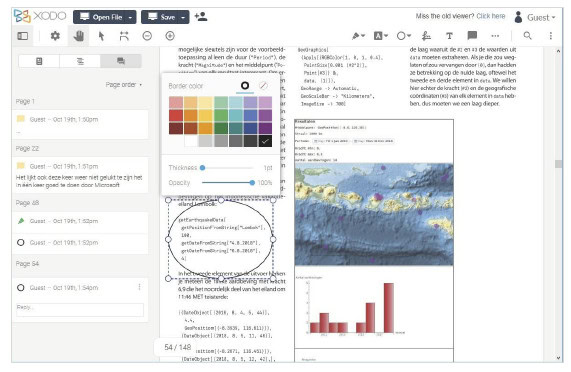Select the Page 54 ellipse annotation 1:54pm

[80, 288]
